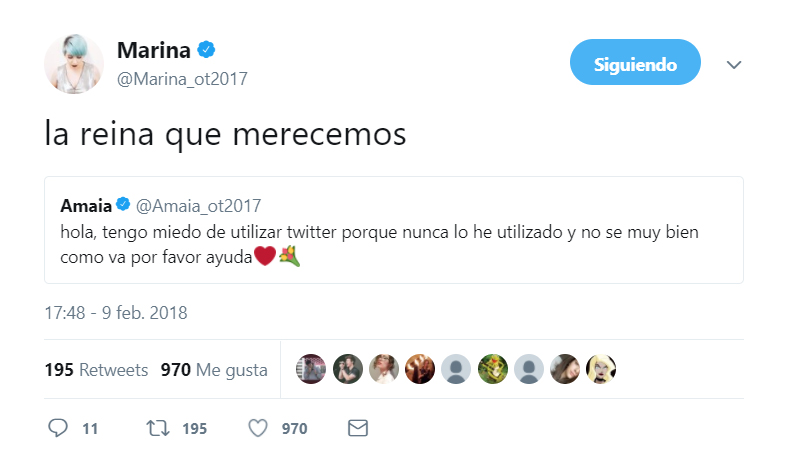Click the first liker avatar thumbnail
The image size is (791, 472).
[x=311, y=369]
